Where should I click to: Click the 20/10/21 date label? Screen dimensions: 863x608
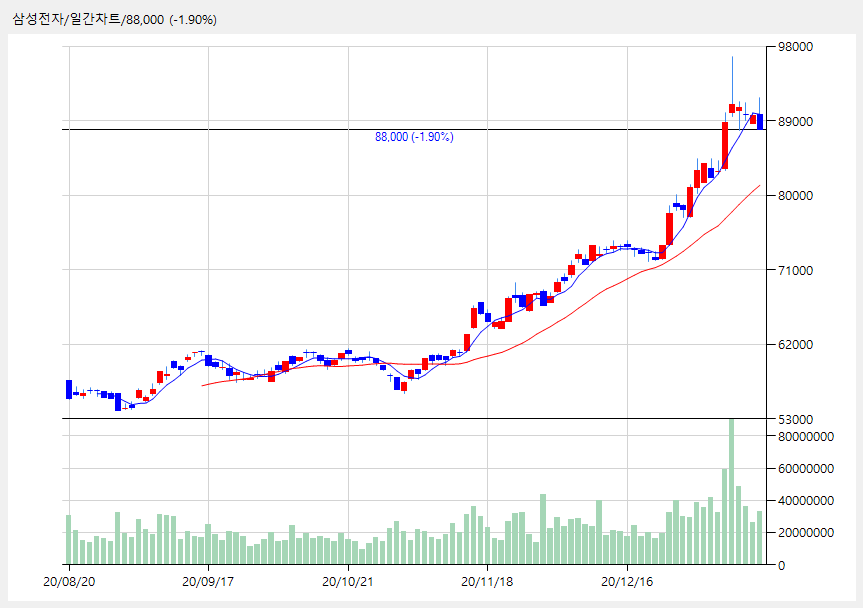348,582
